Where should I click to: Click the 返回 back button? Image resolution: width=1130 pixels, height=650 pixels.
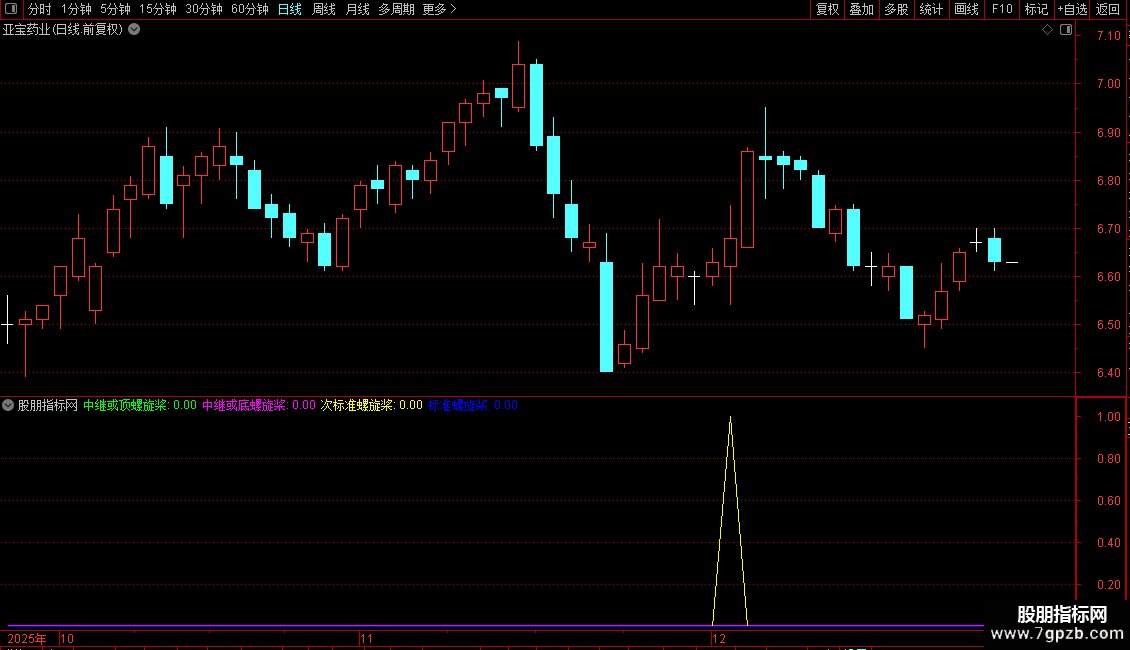click(1108, 9)
